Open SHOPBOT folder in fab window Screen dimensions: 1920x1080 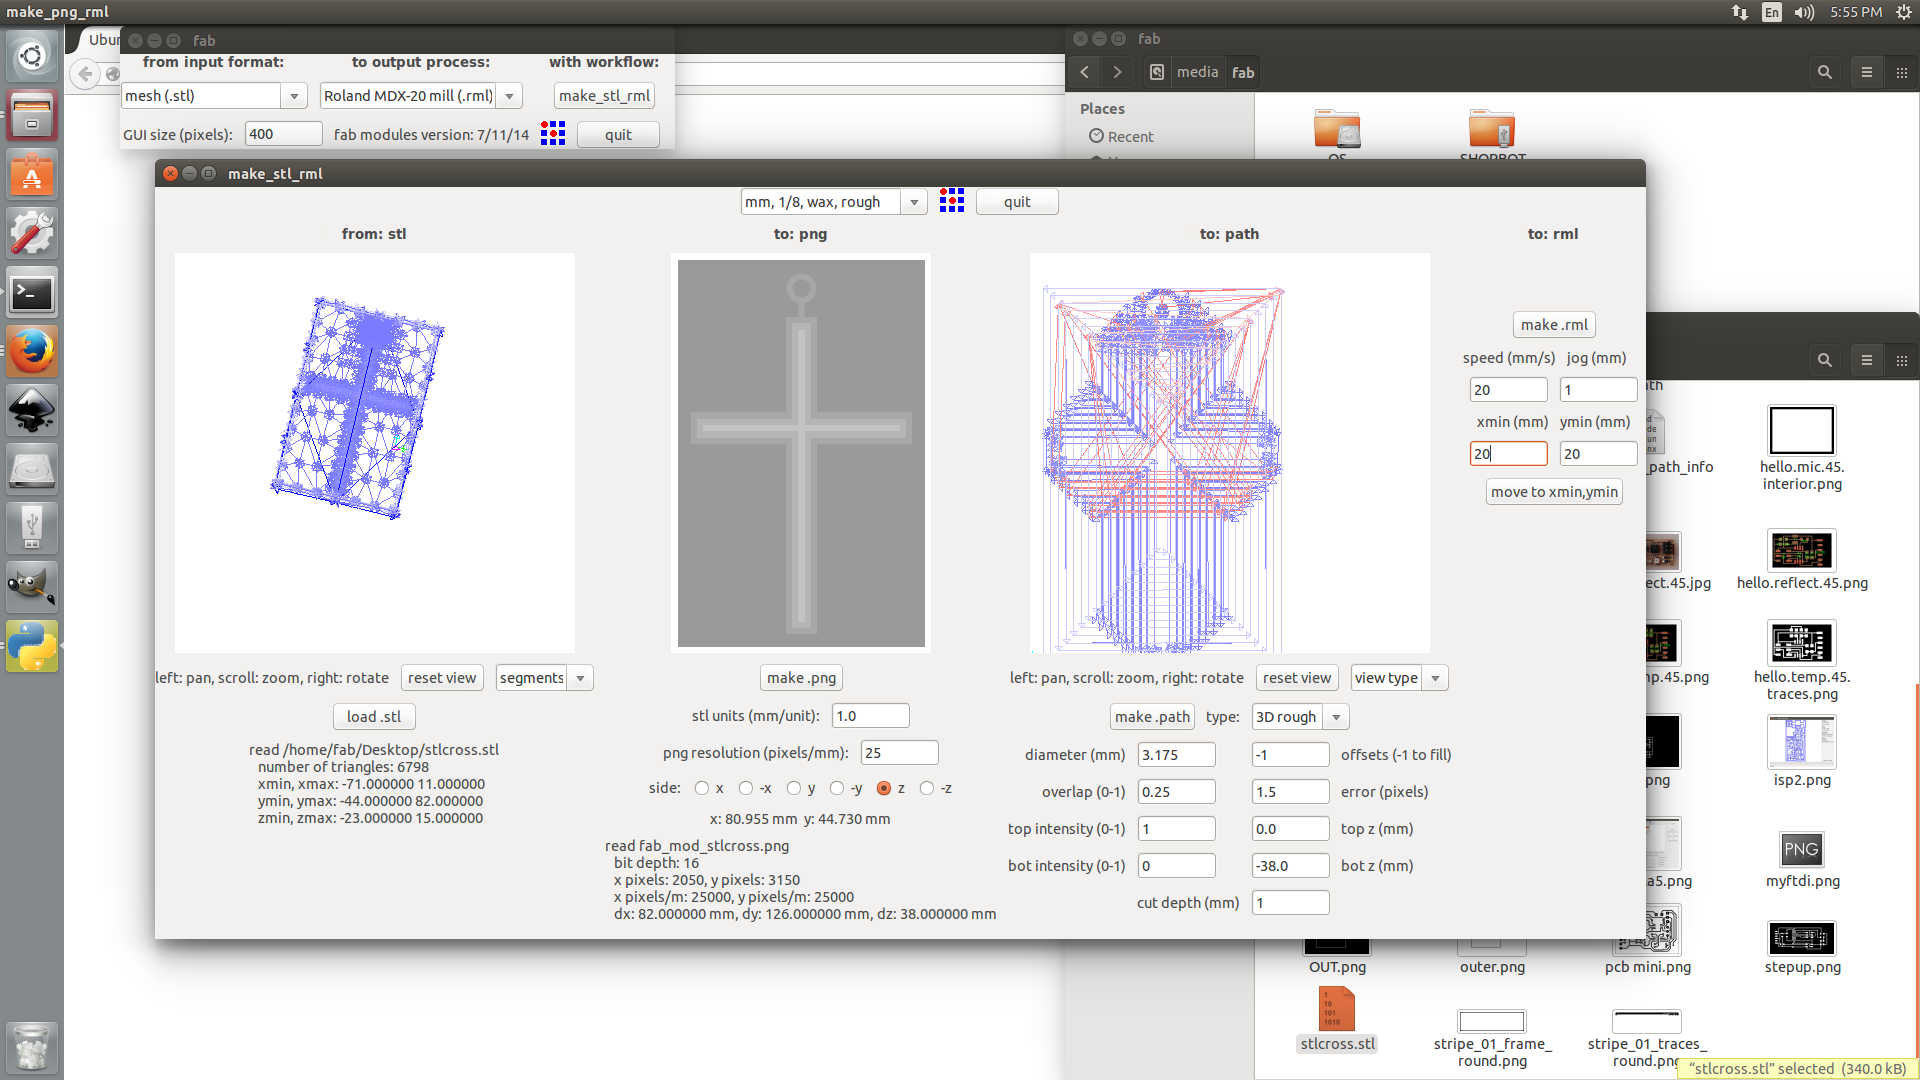pyautogui.click(x=1492, y=131)
